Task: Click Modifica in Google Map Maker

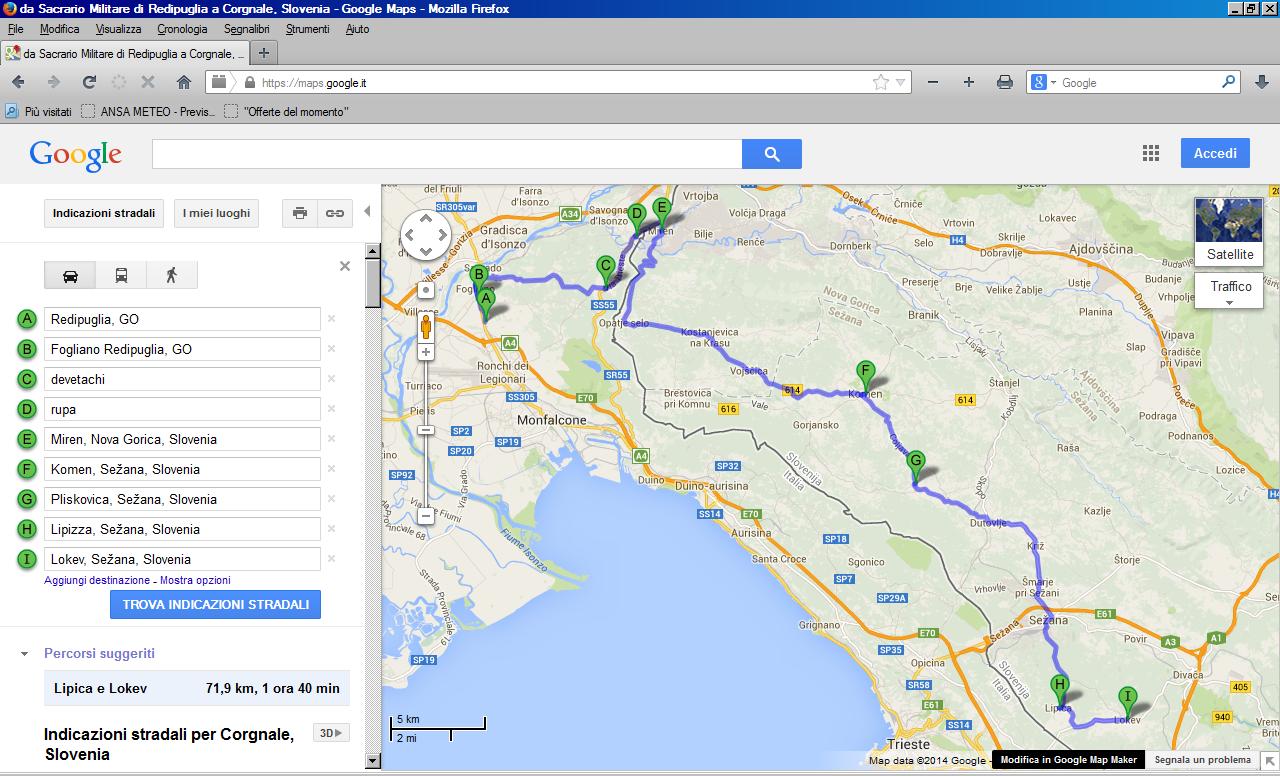Action: pos(1068,760)
